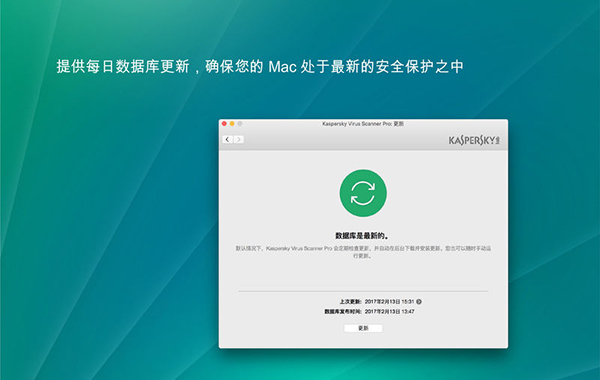Screen dimensions: 600x380
Task: Click the 数据库发布时间 label
Action: pyautogui.click(x=343, y=312)
